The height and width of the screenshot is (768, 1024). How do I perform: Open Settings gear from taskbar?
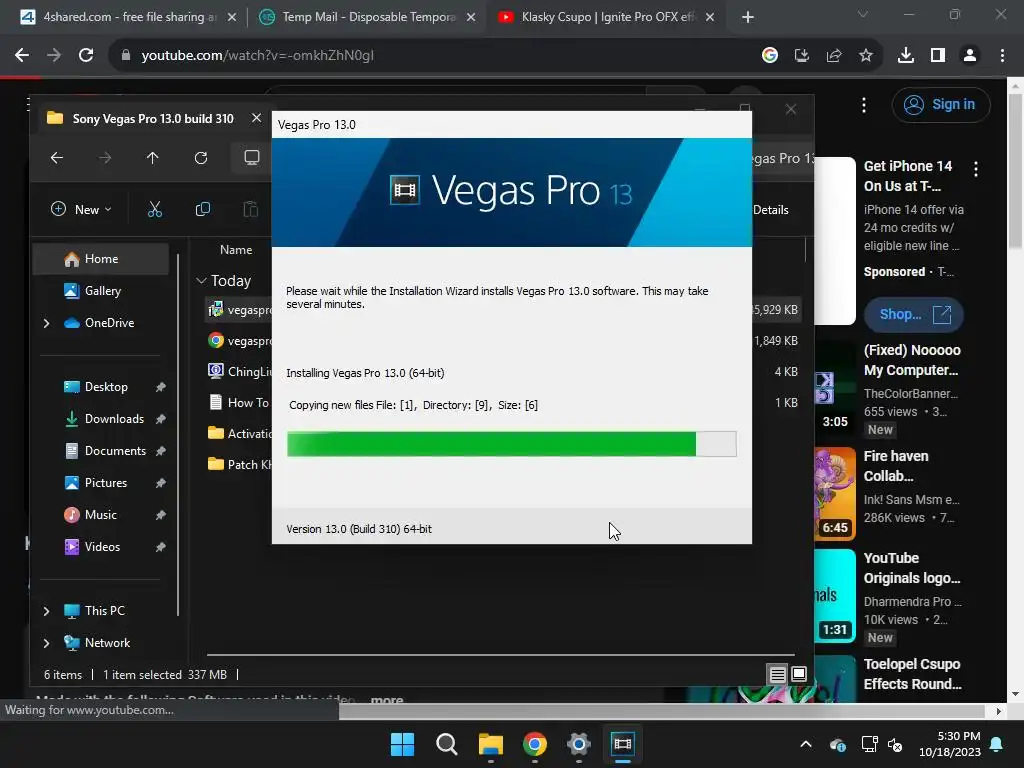tap(579, 744)
